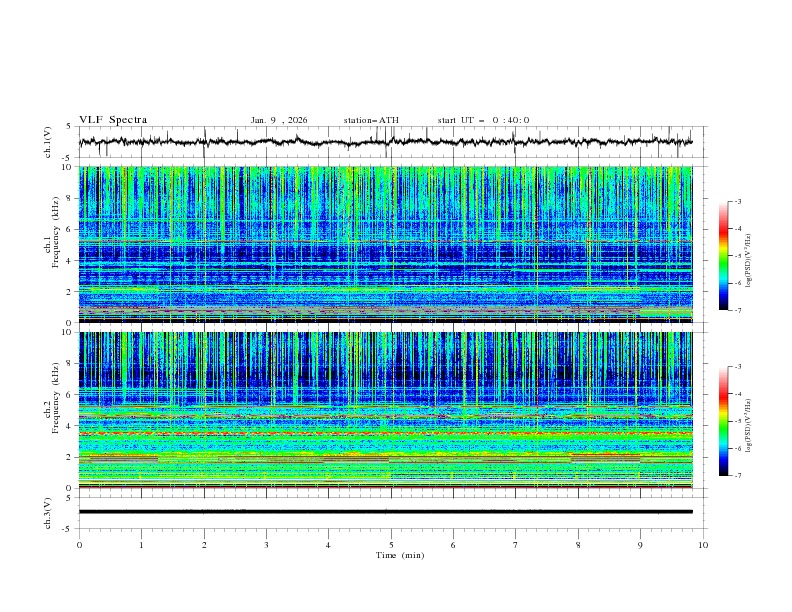Click the ch.2 frequency axis "2" tick label
Screen dimensions: 792x612
(x=71, y=457)
